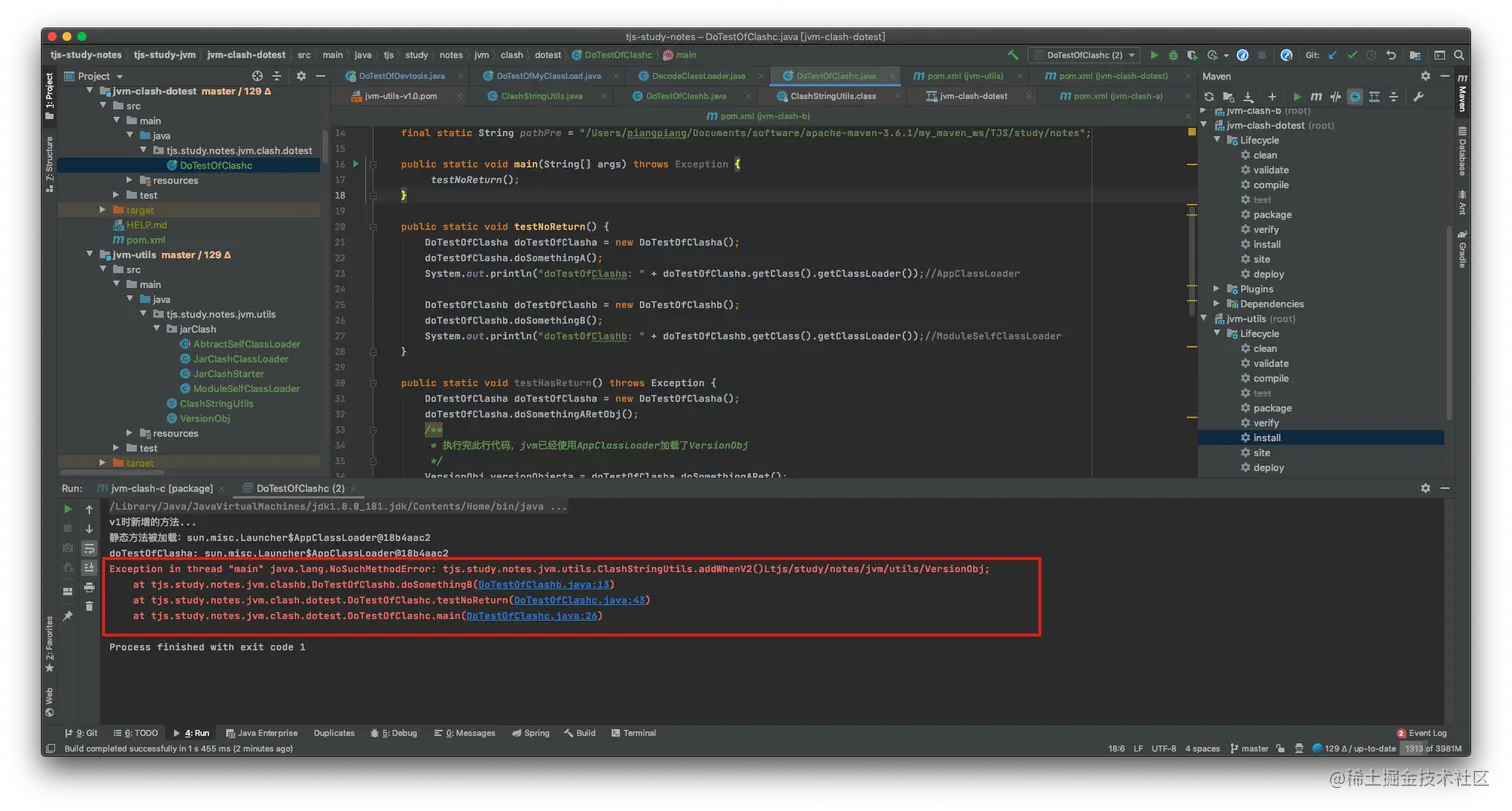
Task: Expand the target folder under jvm-clash-dotest
Action: coord(103,210)
